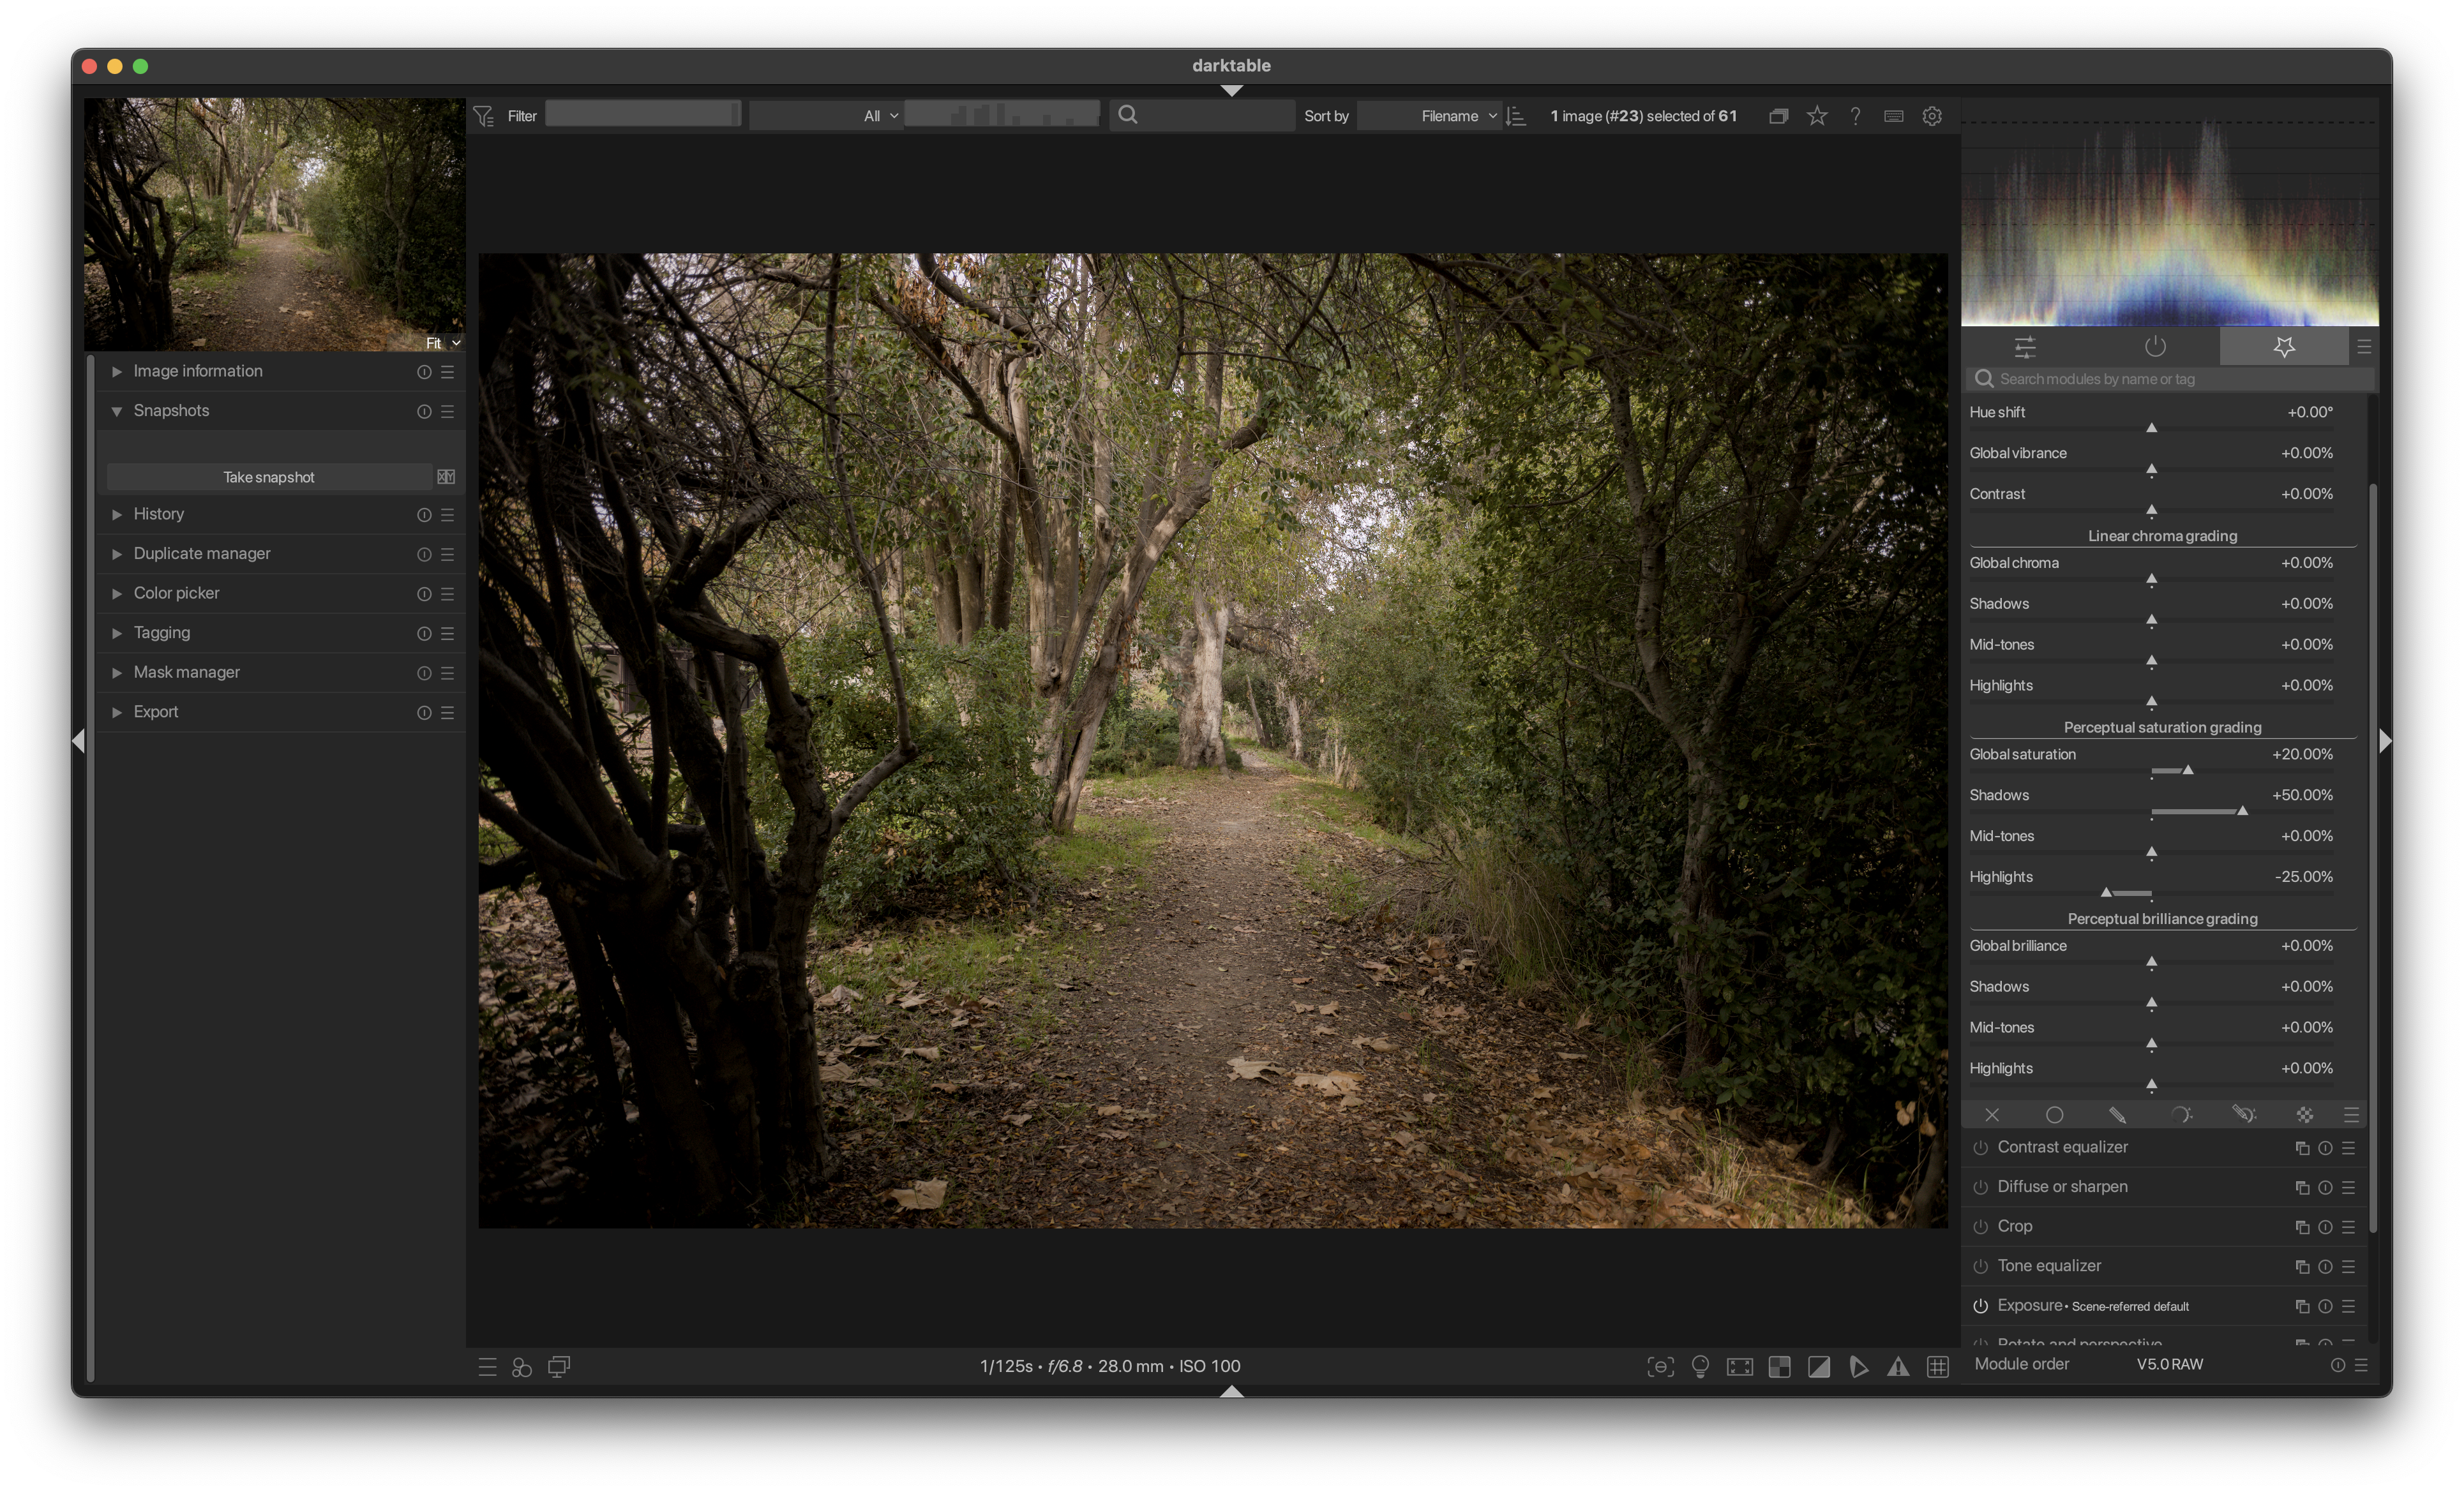Viewport: 2464px width, 1492px height.
Task: Expand the History panel
Action: coord(159,514)
